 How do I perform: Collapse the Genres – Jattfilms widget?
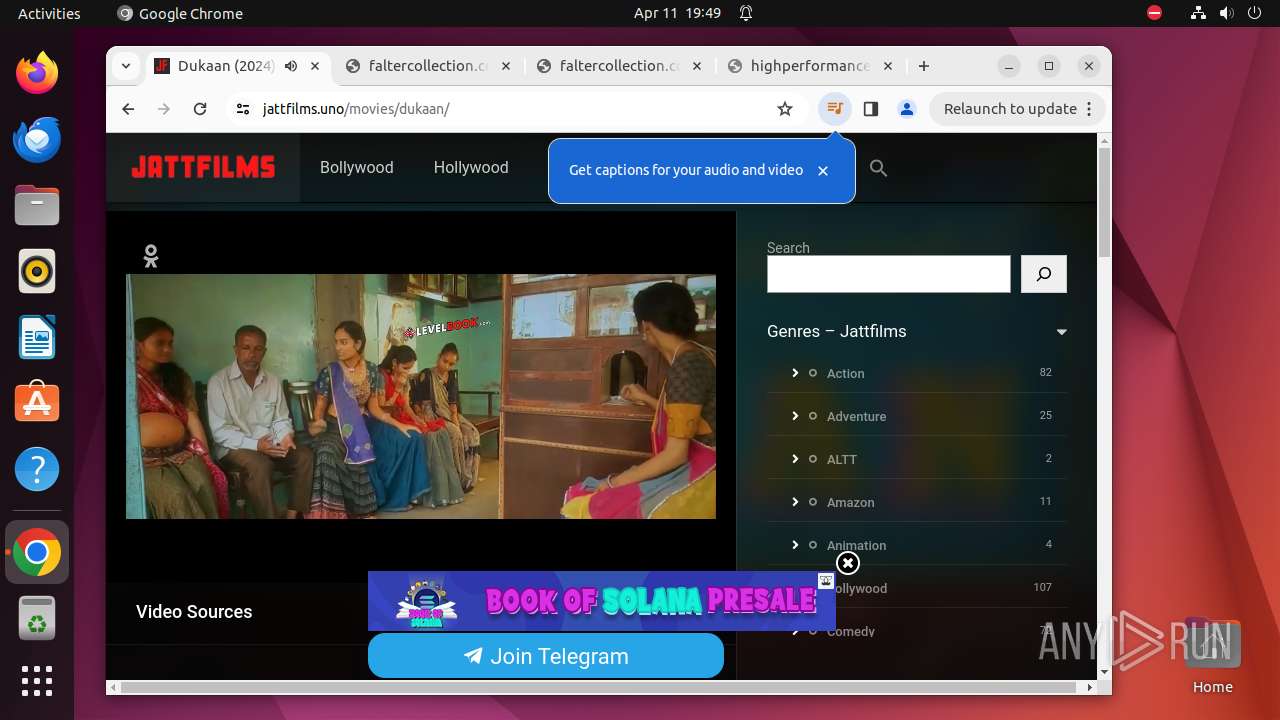point(1062,332)
